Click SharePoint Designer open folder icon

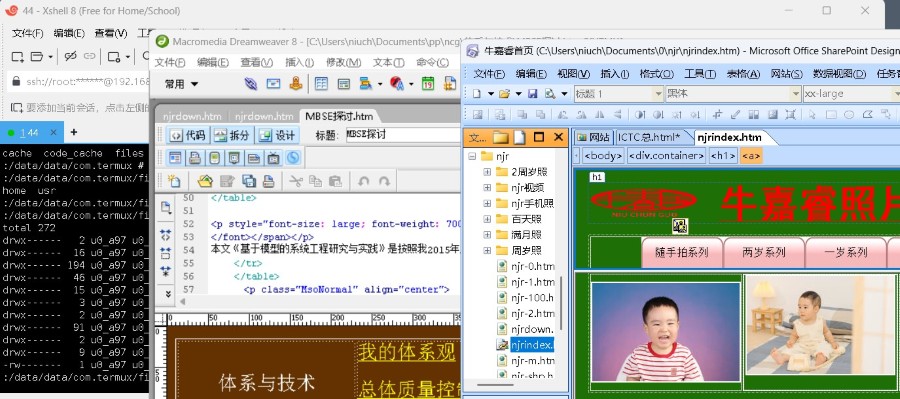pyautogui.click(x=504, y=94)
